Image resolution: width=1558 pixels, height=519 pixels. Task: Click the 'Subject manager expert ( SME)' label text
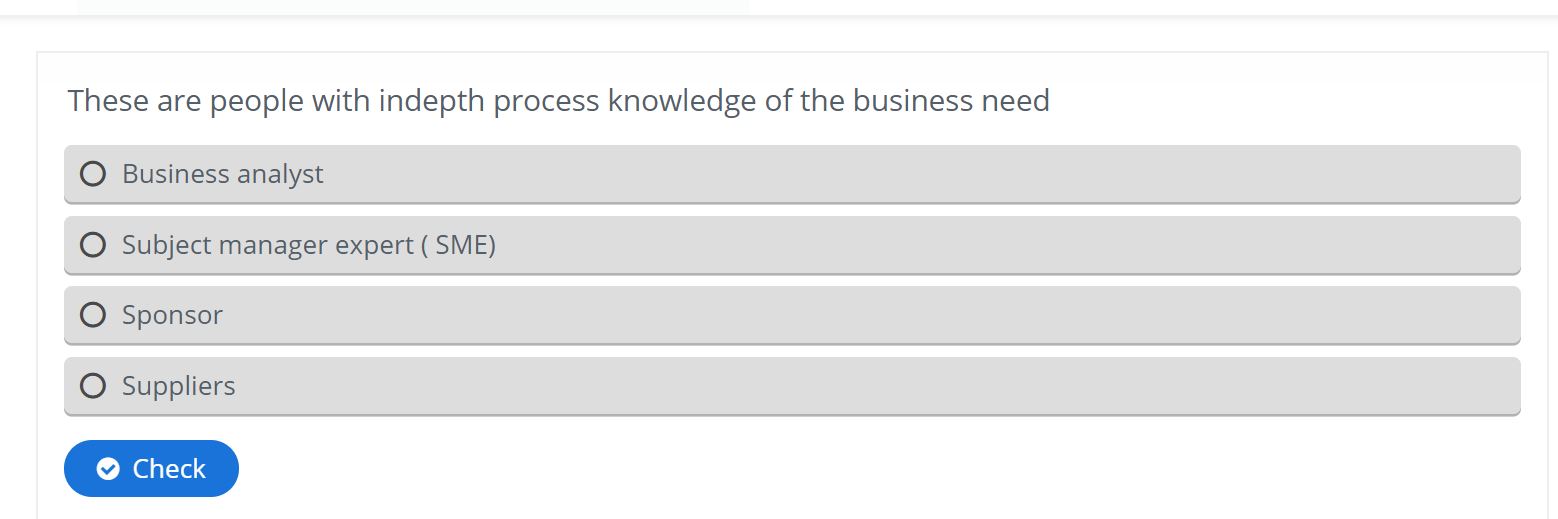[x=309, y=245]
